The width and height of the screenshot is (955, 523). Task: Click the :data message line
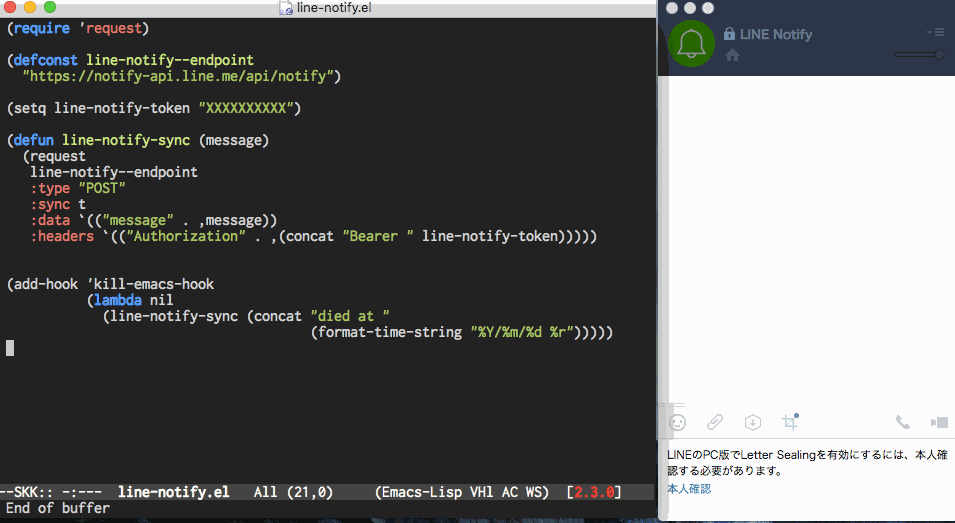pos(153,220)
